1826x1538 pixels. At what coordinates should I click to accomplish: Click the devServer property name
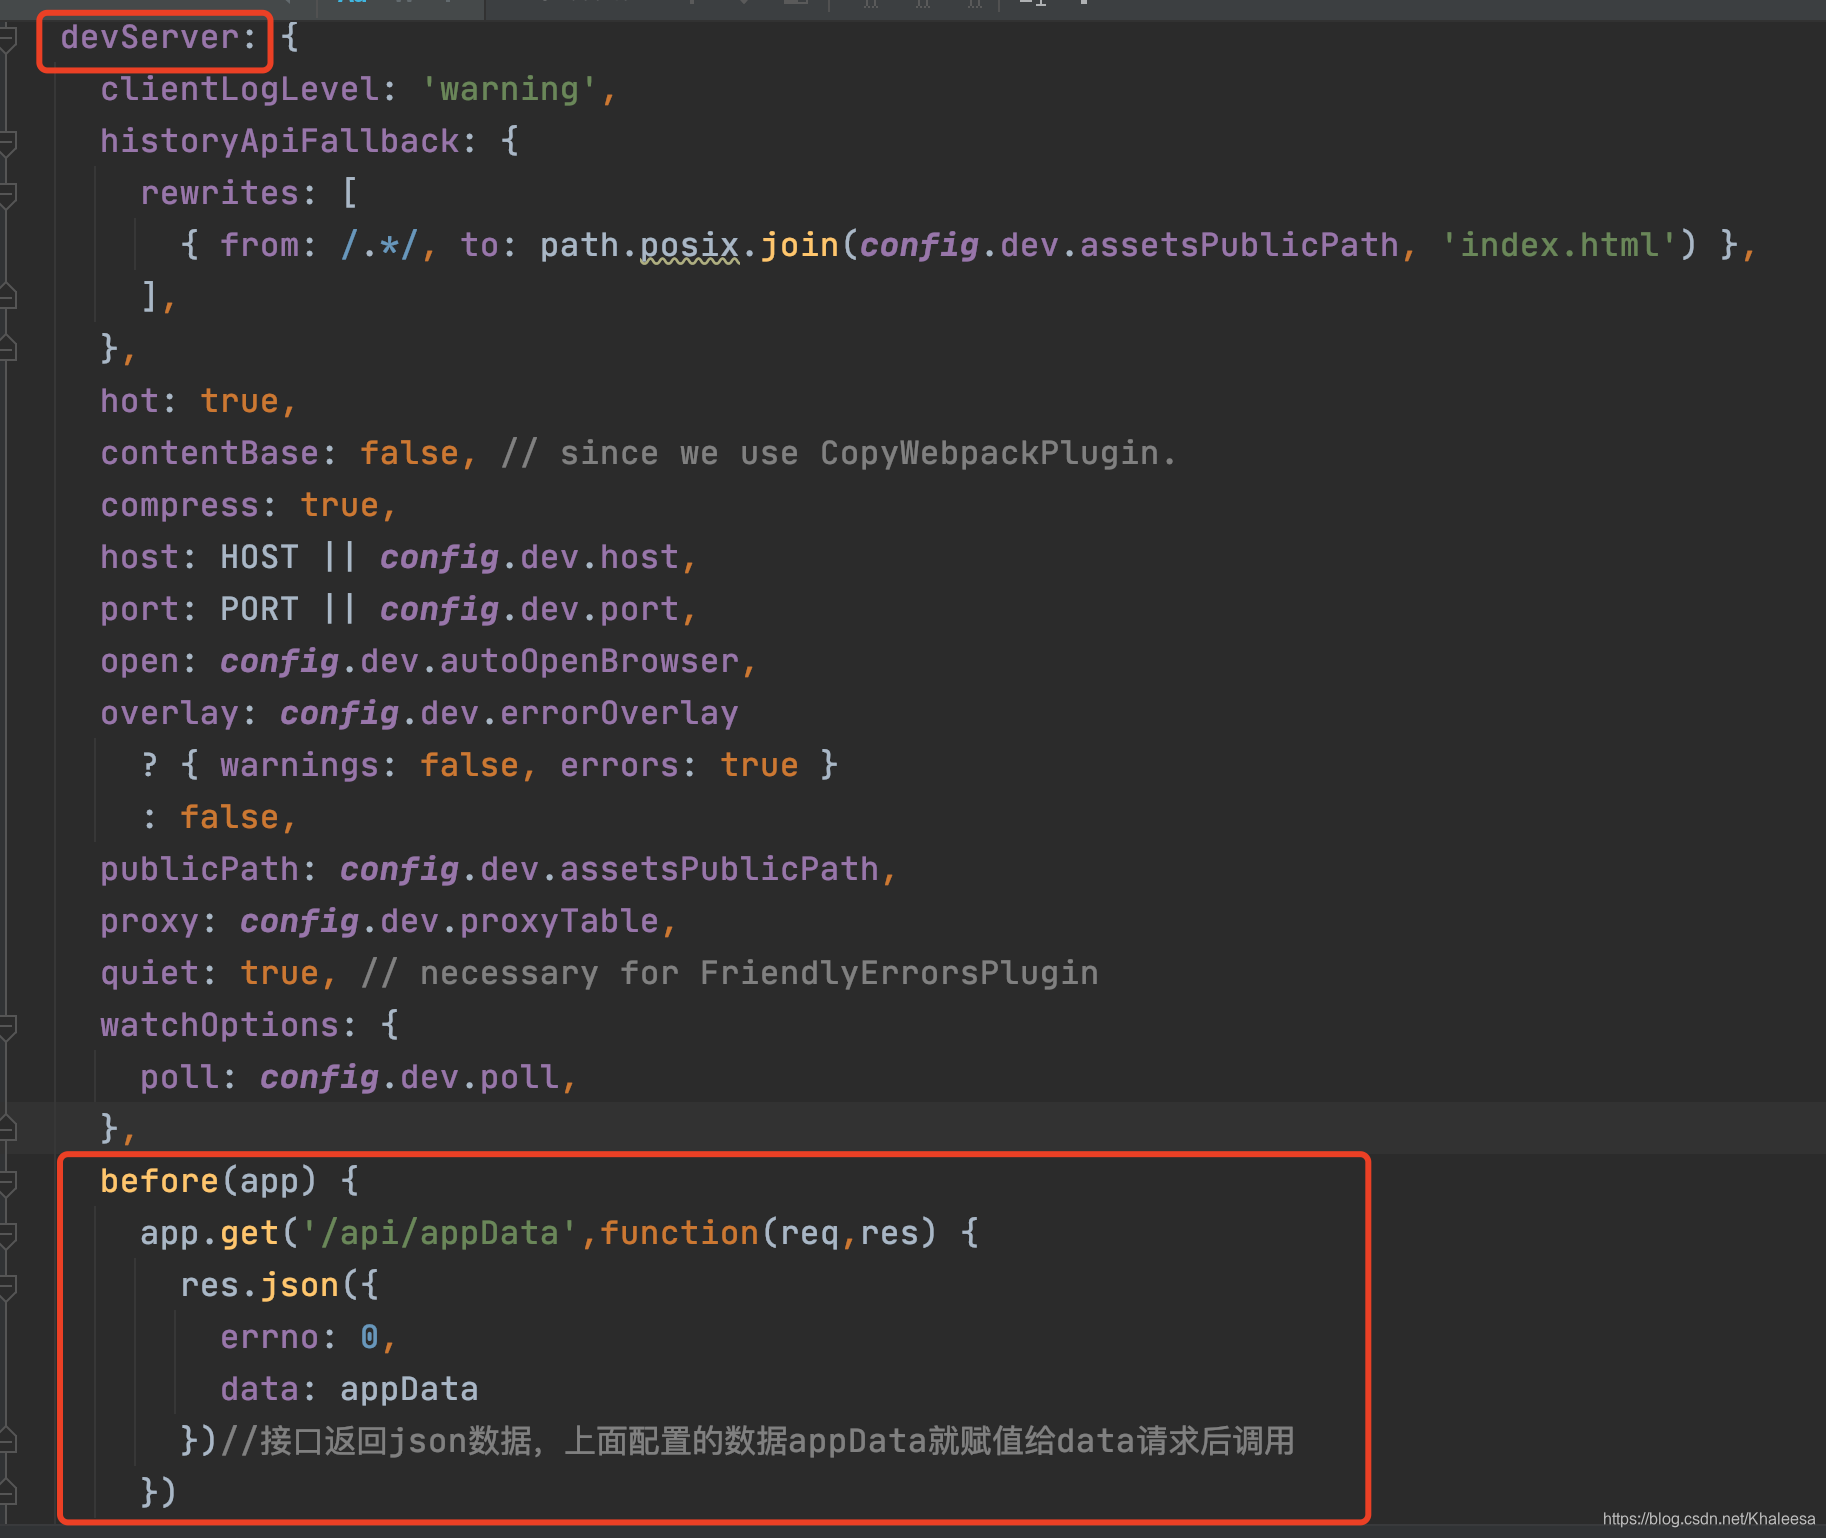150,38
